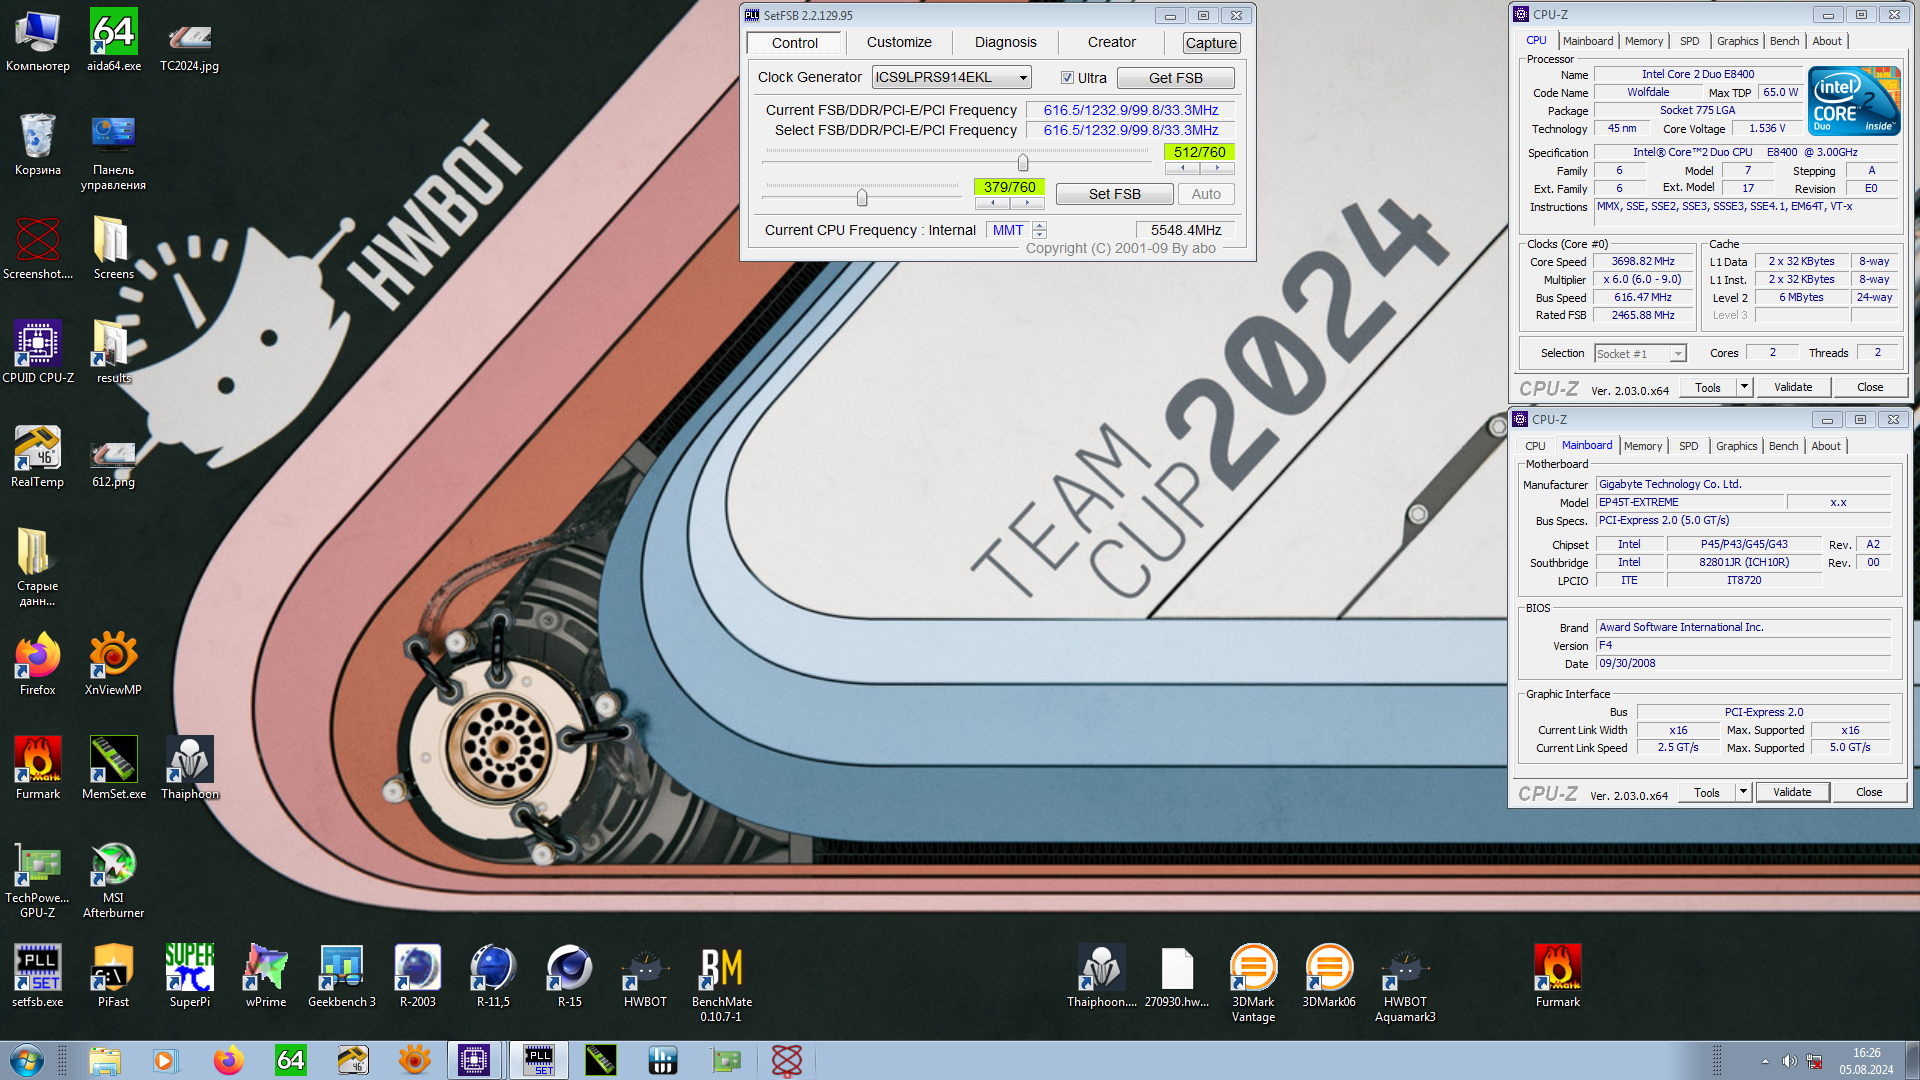Click the Set FSB button

tap(1114, 194)
